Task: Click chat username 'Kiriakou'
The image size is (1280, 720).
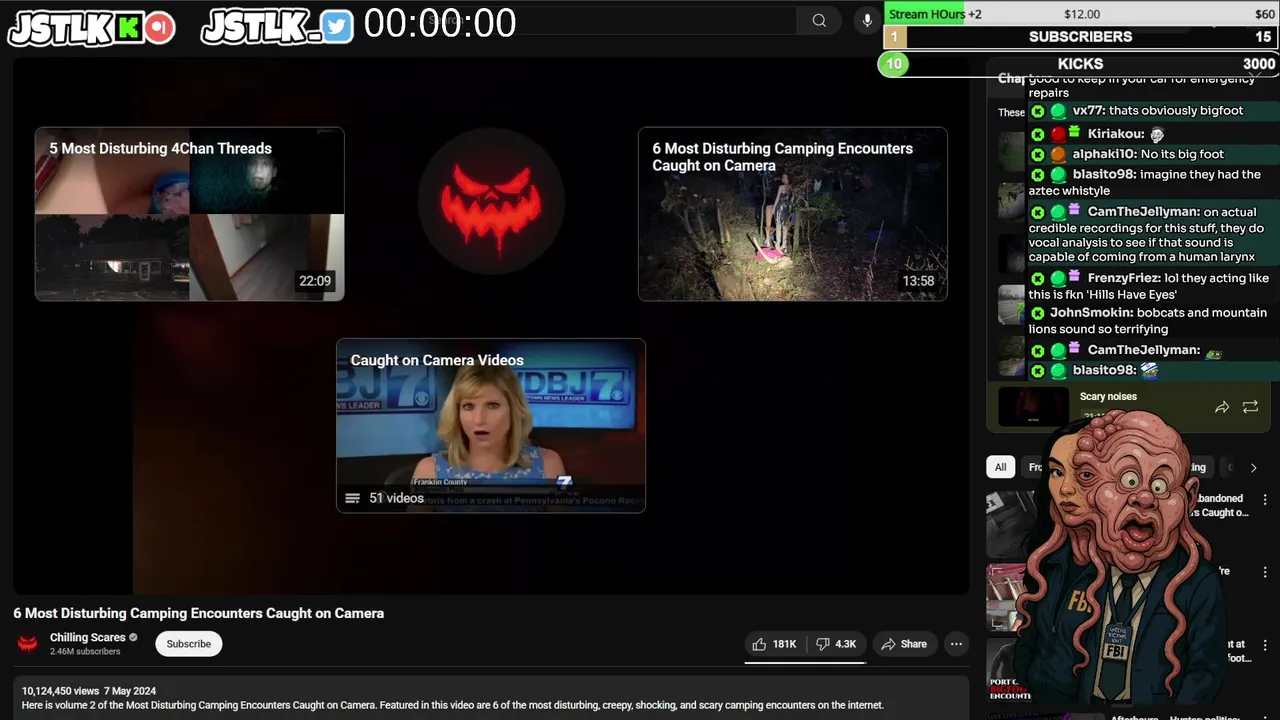Action: pos(1115,134)
